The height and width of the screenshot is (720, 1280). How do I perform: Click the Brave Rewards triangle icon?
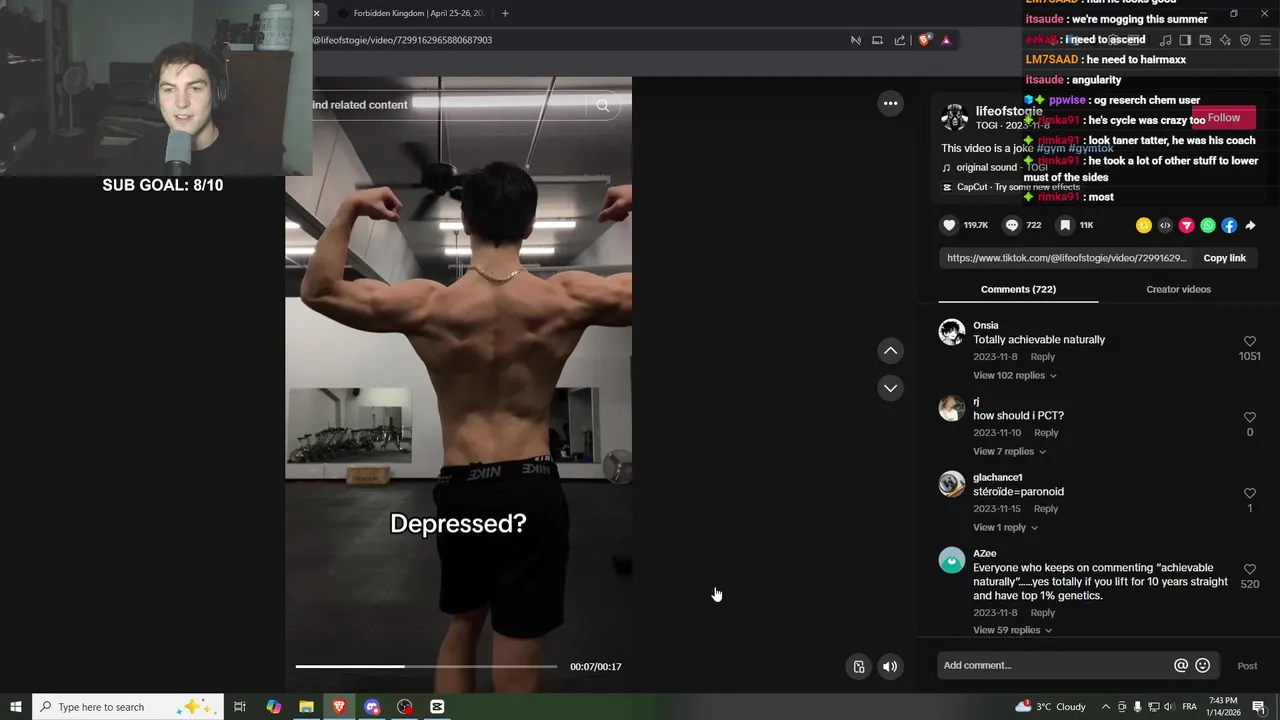[x=946, y=40]
